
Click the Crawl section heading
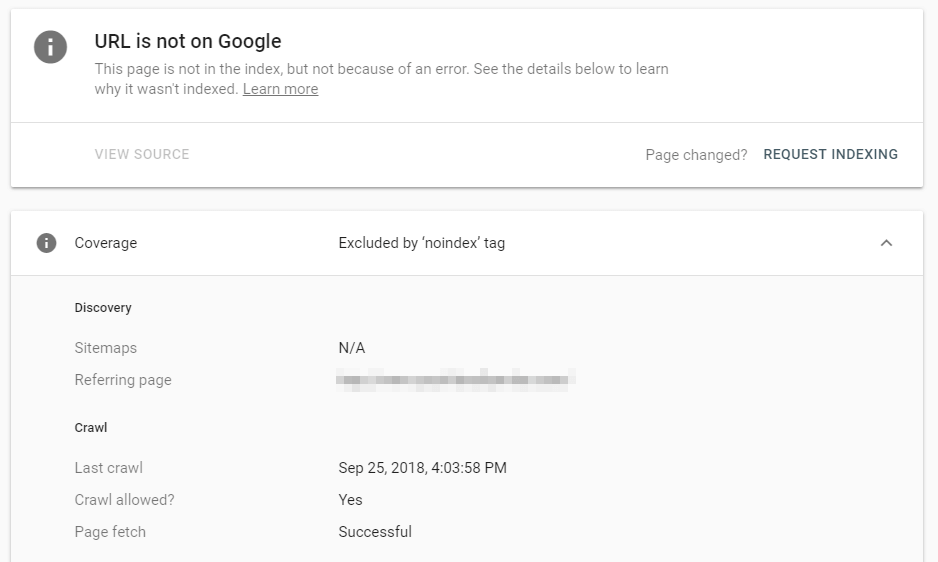[x=91, y=428]
